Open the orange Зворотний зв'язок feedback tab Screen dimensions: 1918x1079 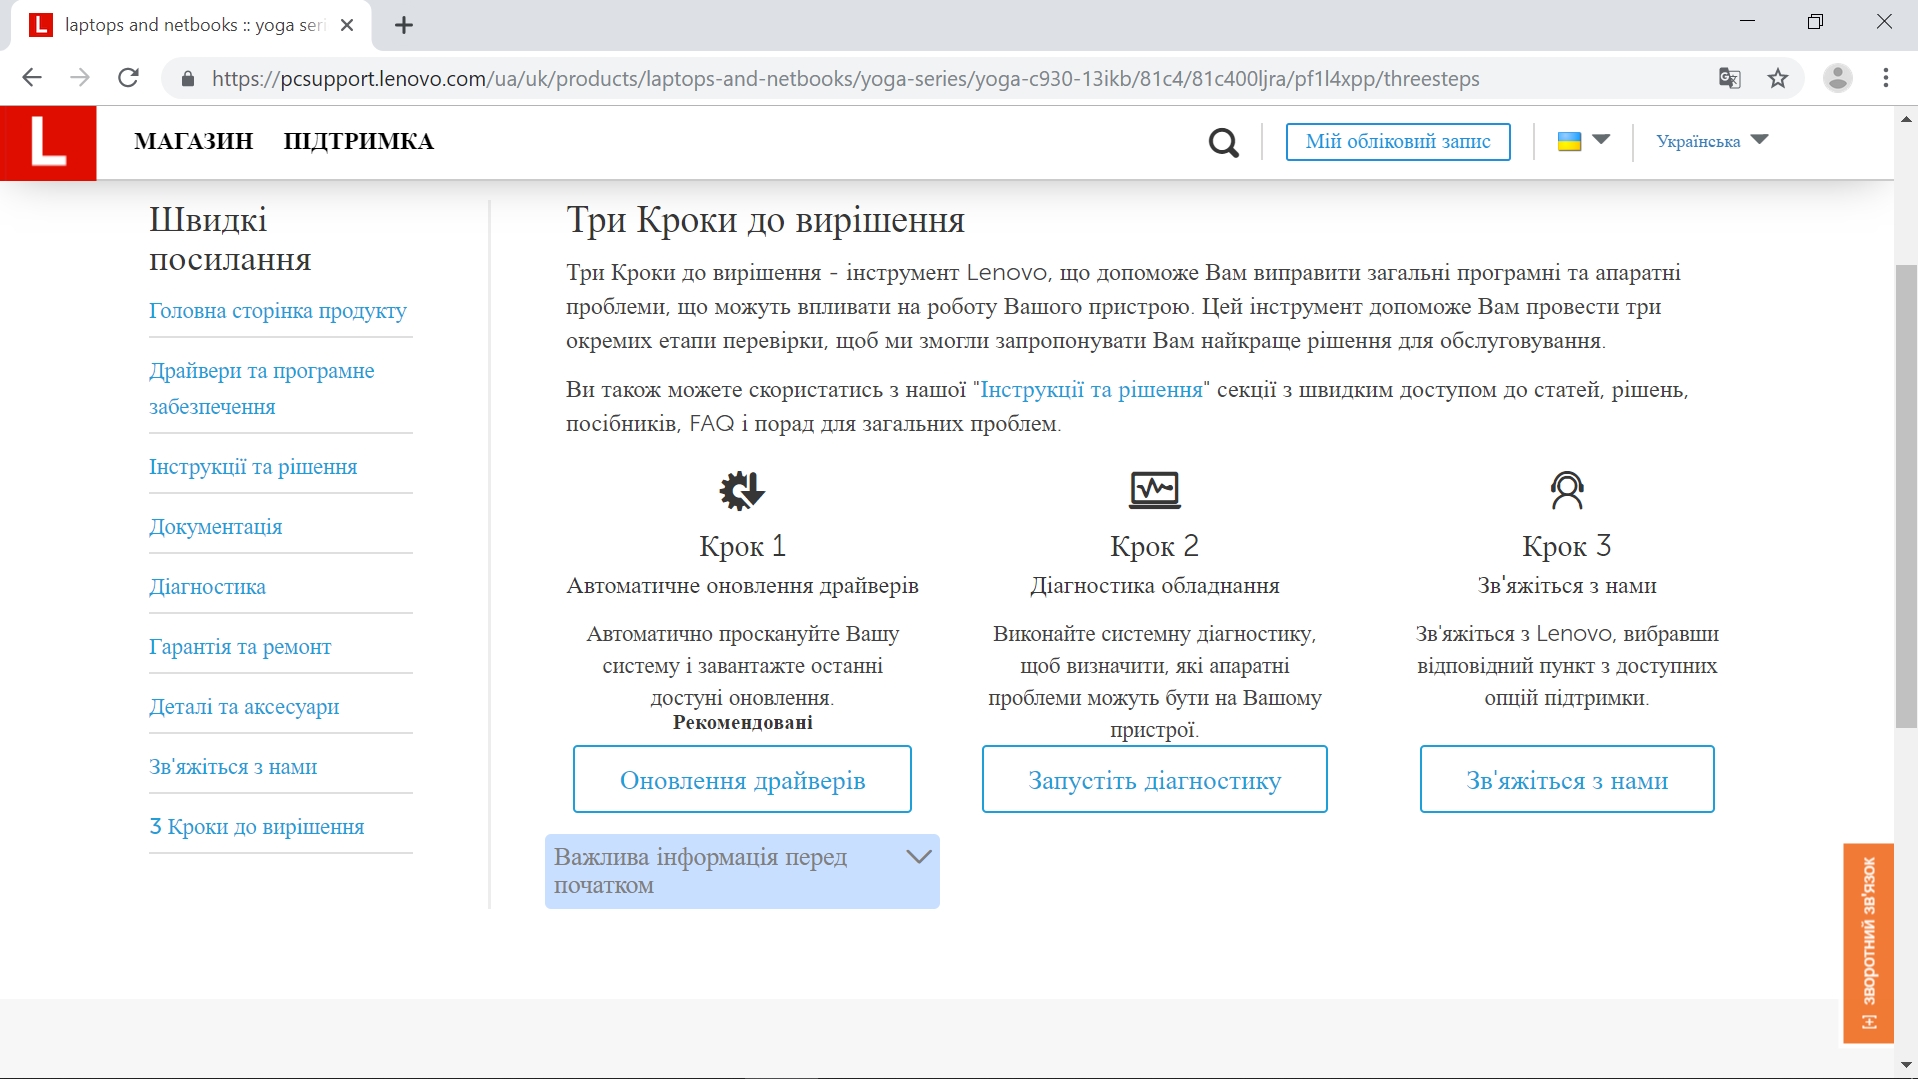point(1868,943)
